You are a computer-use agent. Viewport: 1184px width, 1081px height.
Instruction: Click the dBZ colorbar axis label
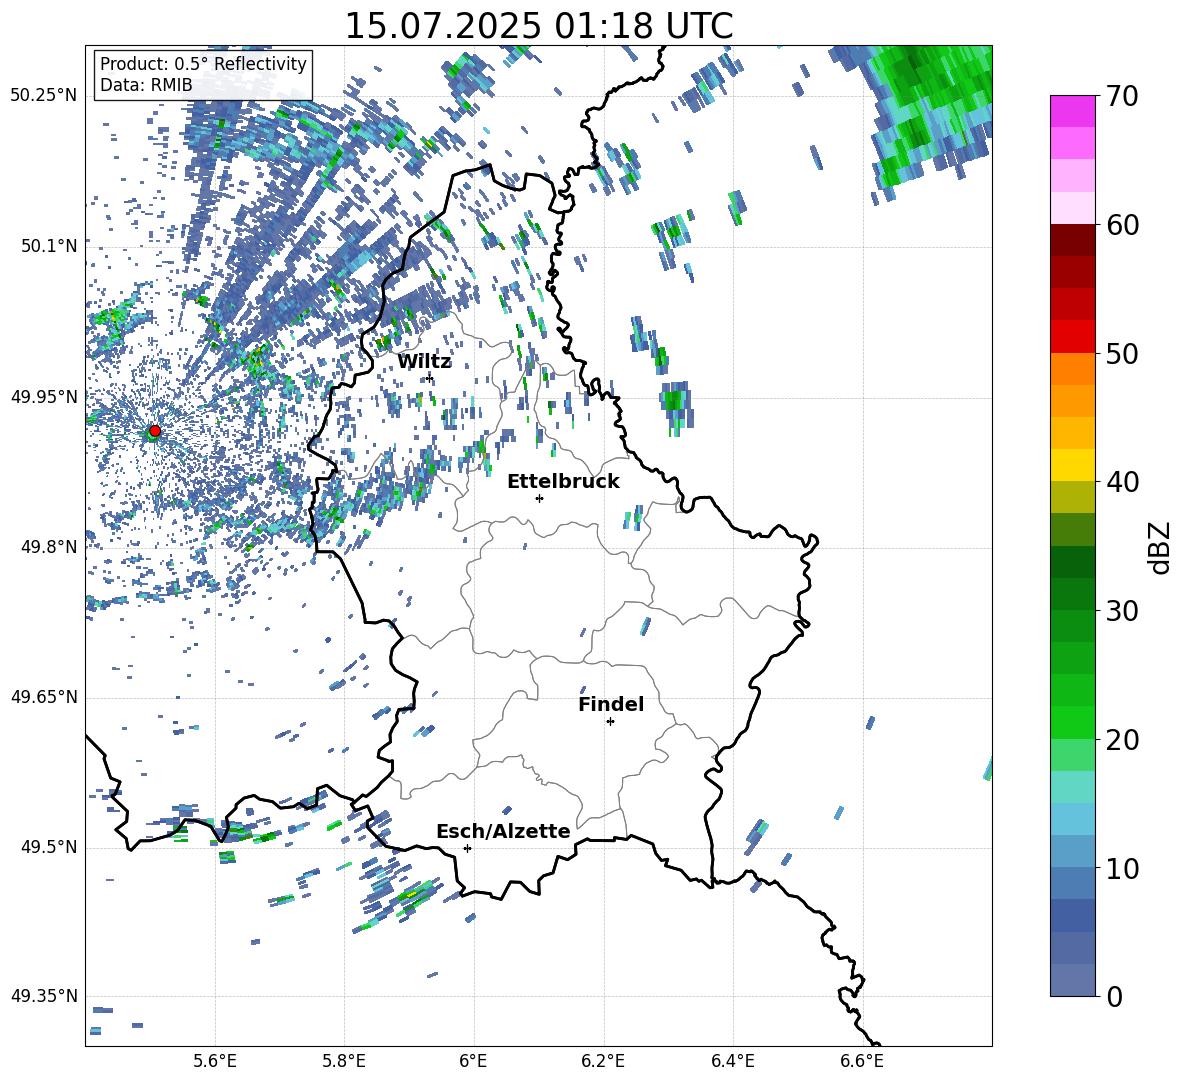(x=1161, y=547)
